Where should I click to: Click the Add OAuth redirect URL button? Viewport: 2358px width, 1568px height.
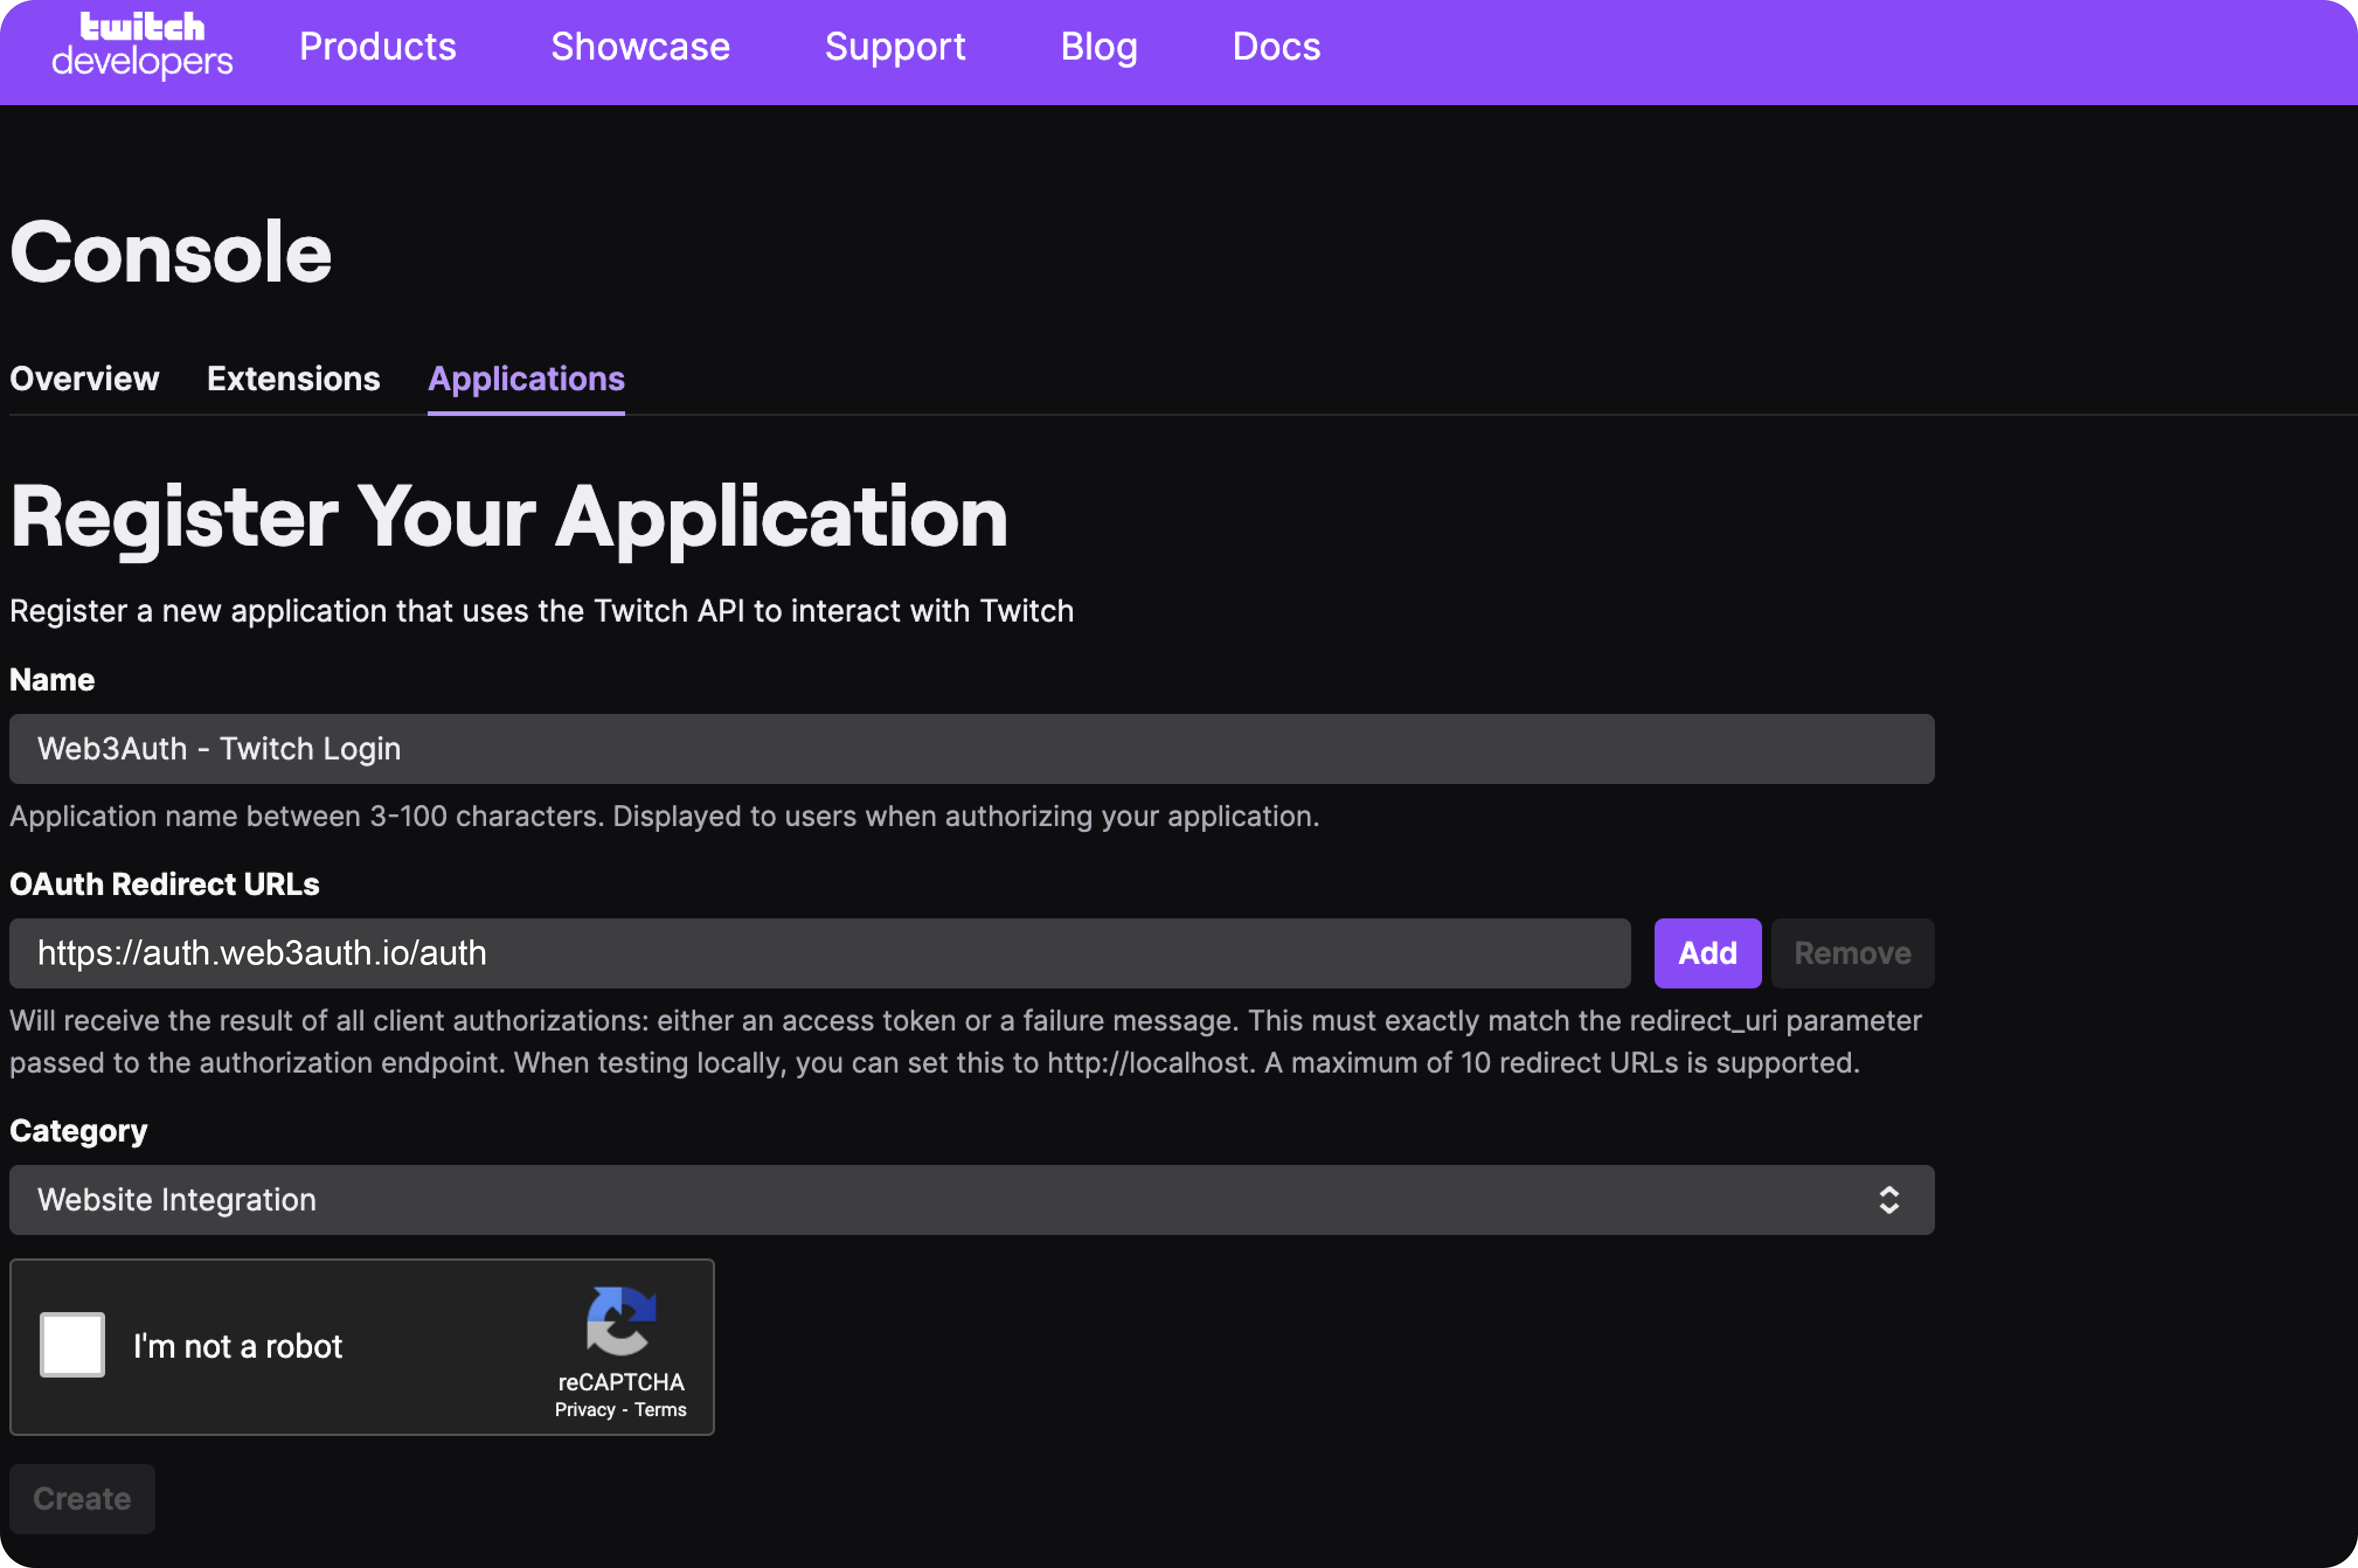click(1705, 952)
